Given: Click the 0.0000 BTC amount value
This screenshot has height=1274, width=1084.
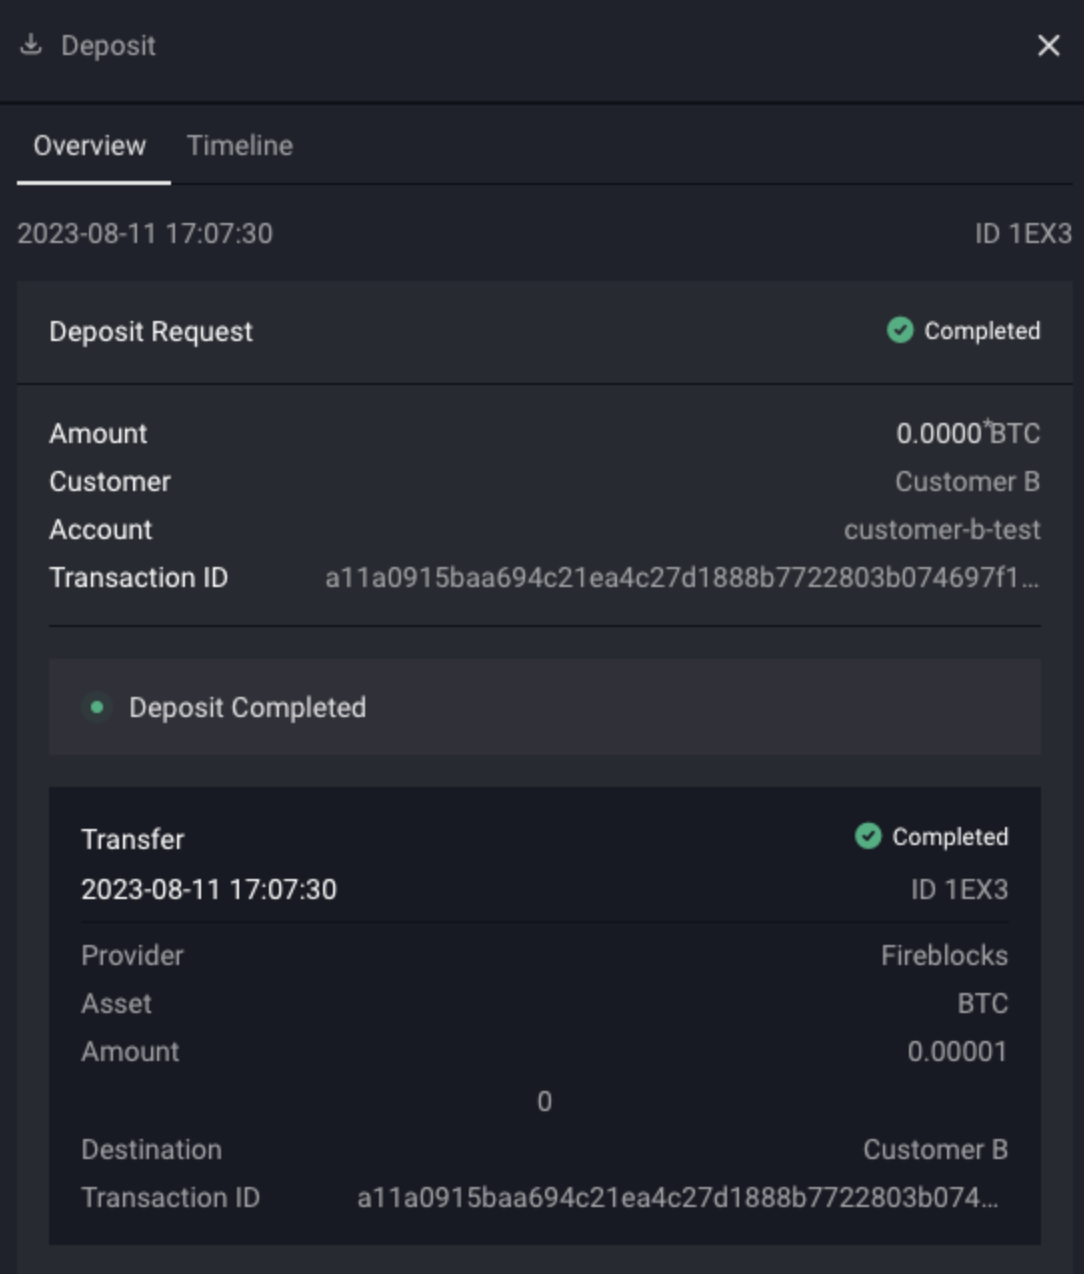Looking at the screenshot, I should (968, 434).
